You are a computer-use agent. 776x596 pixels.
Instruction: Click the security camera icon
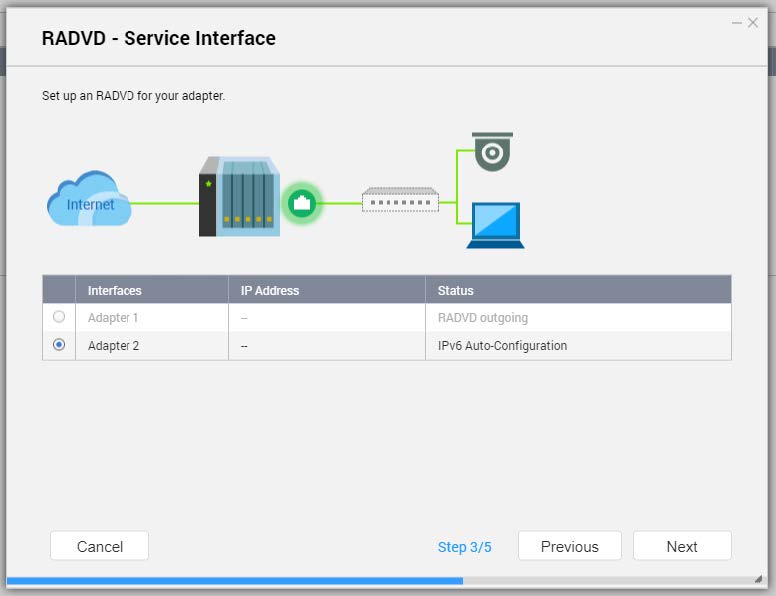[x=492, y=151]
